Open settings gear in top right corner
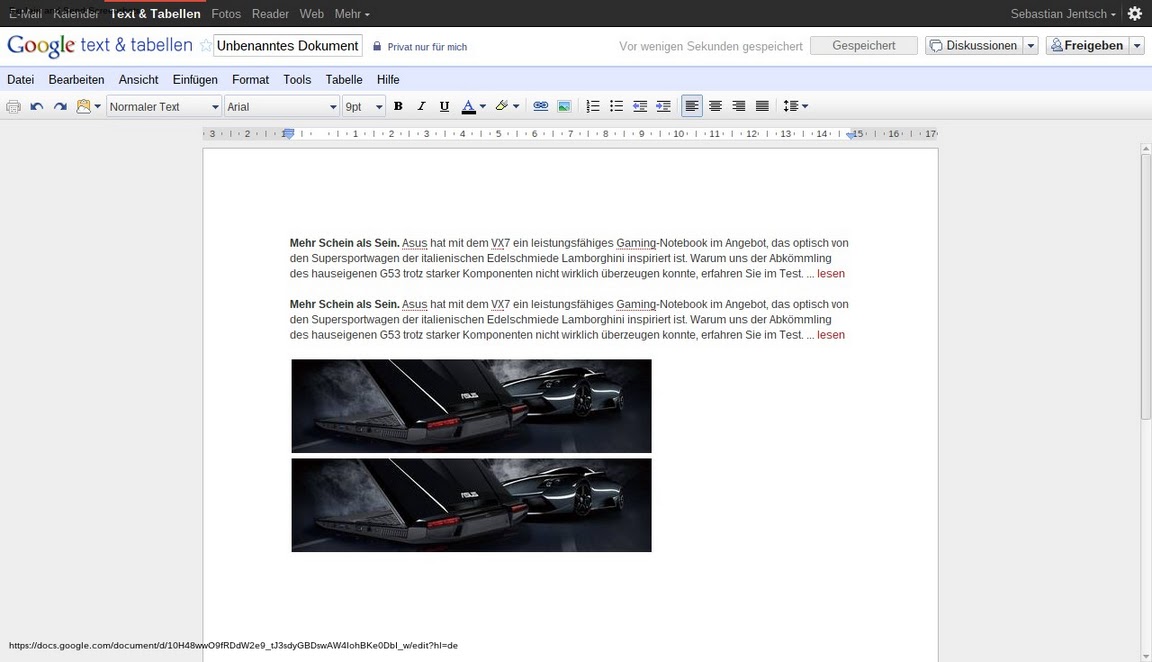 (x=1134, y=14)
